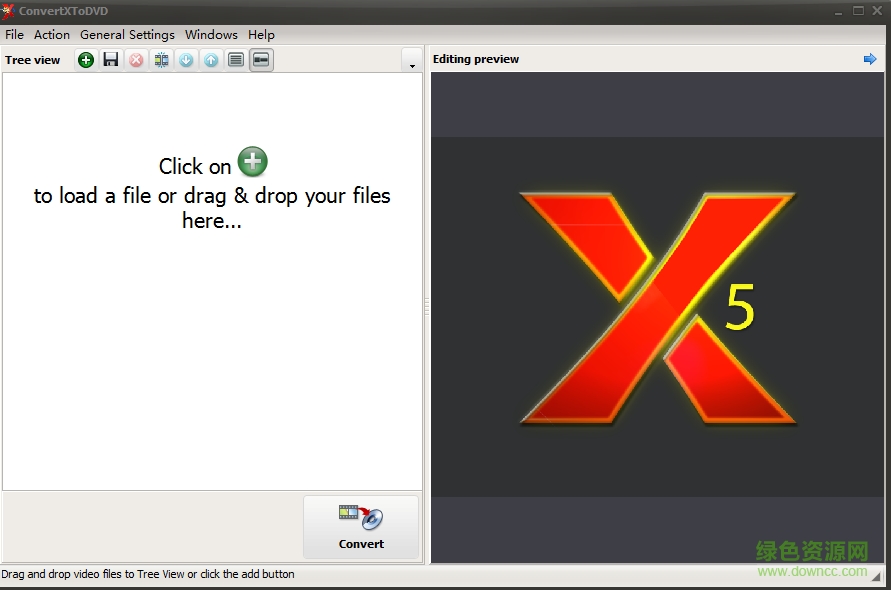Click the green plus Add file icon
Screen dimensions: 891x590
(86, 59)
